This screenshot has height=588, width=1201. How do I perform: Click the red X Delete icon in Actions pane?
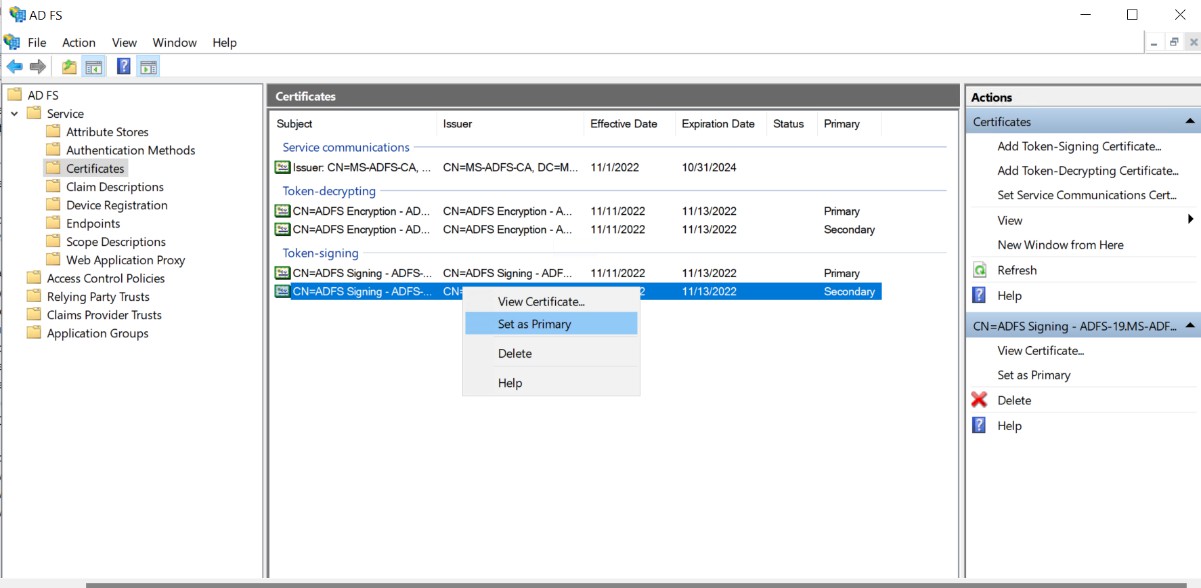(980, 400)
